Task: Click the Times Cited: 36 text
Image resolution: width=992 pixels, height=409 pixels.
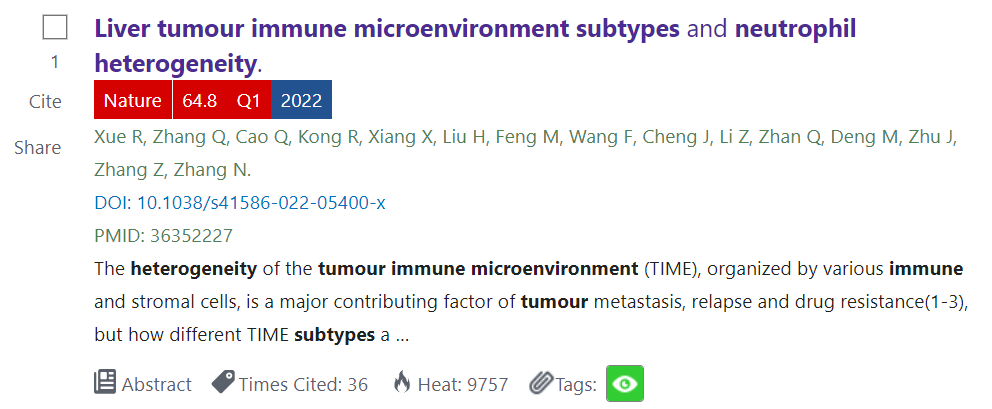Action: (303, 384)
